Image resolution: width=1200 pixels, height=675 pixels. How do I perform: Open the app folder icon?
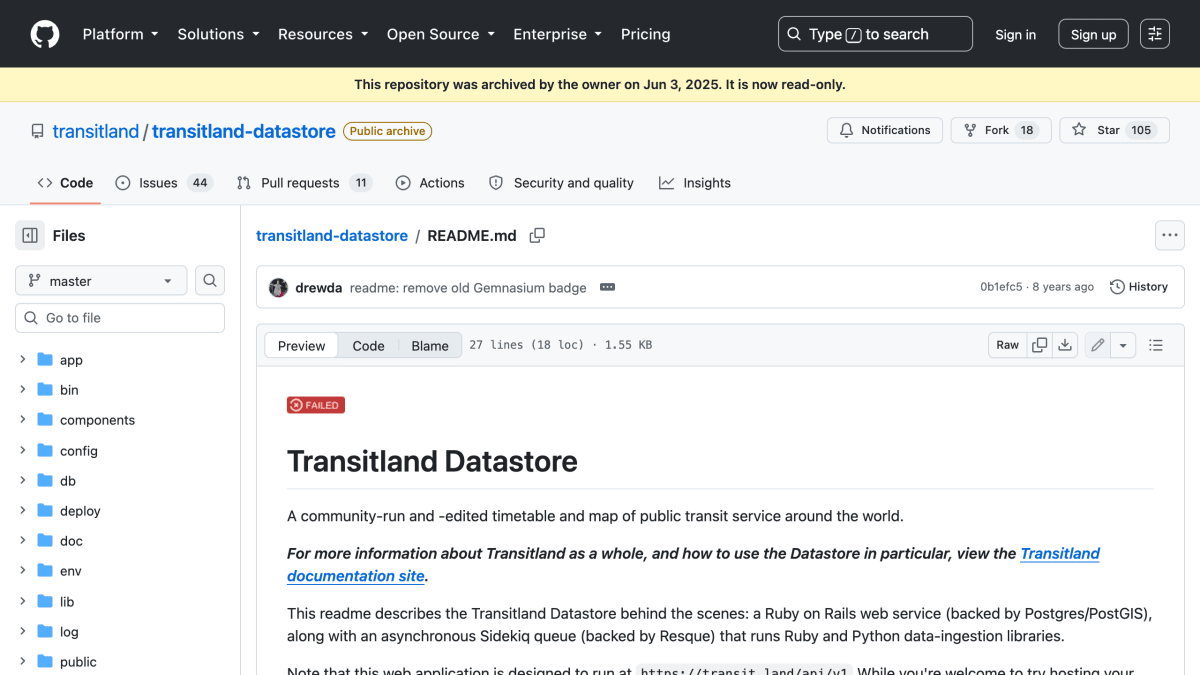point(45,360)
